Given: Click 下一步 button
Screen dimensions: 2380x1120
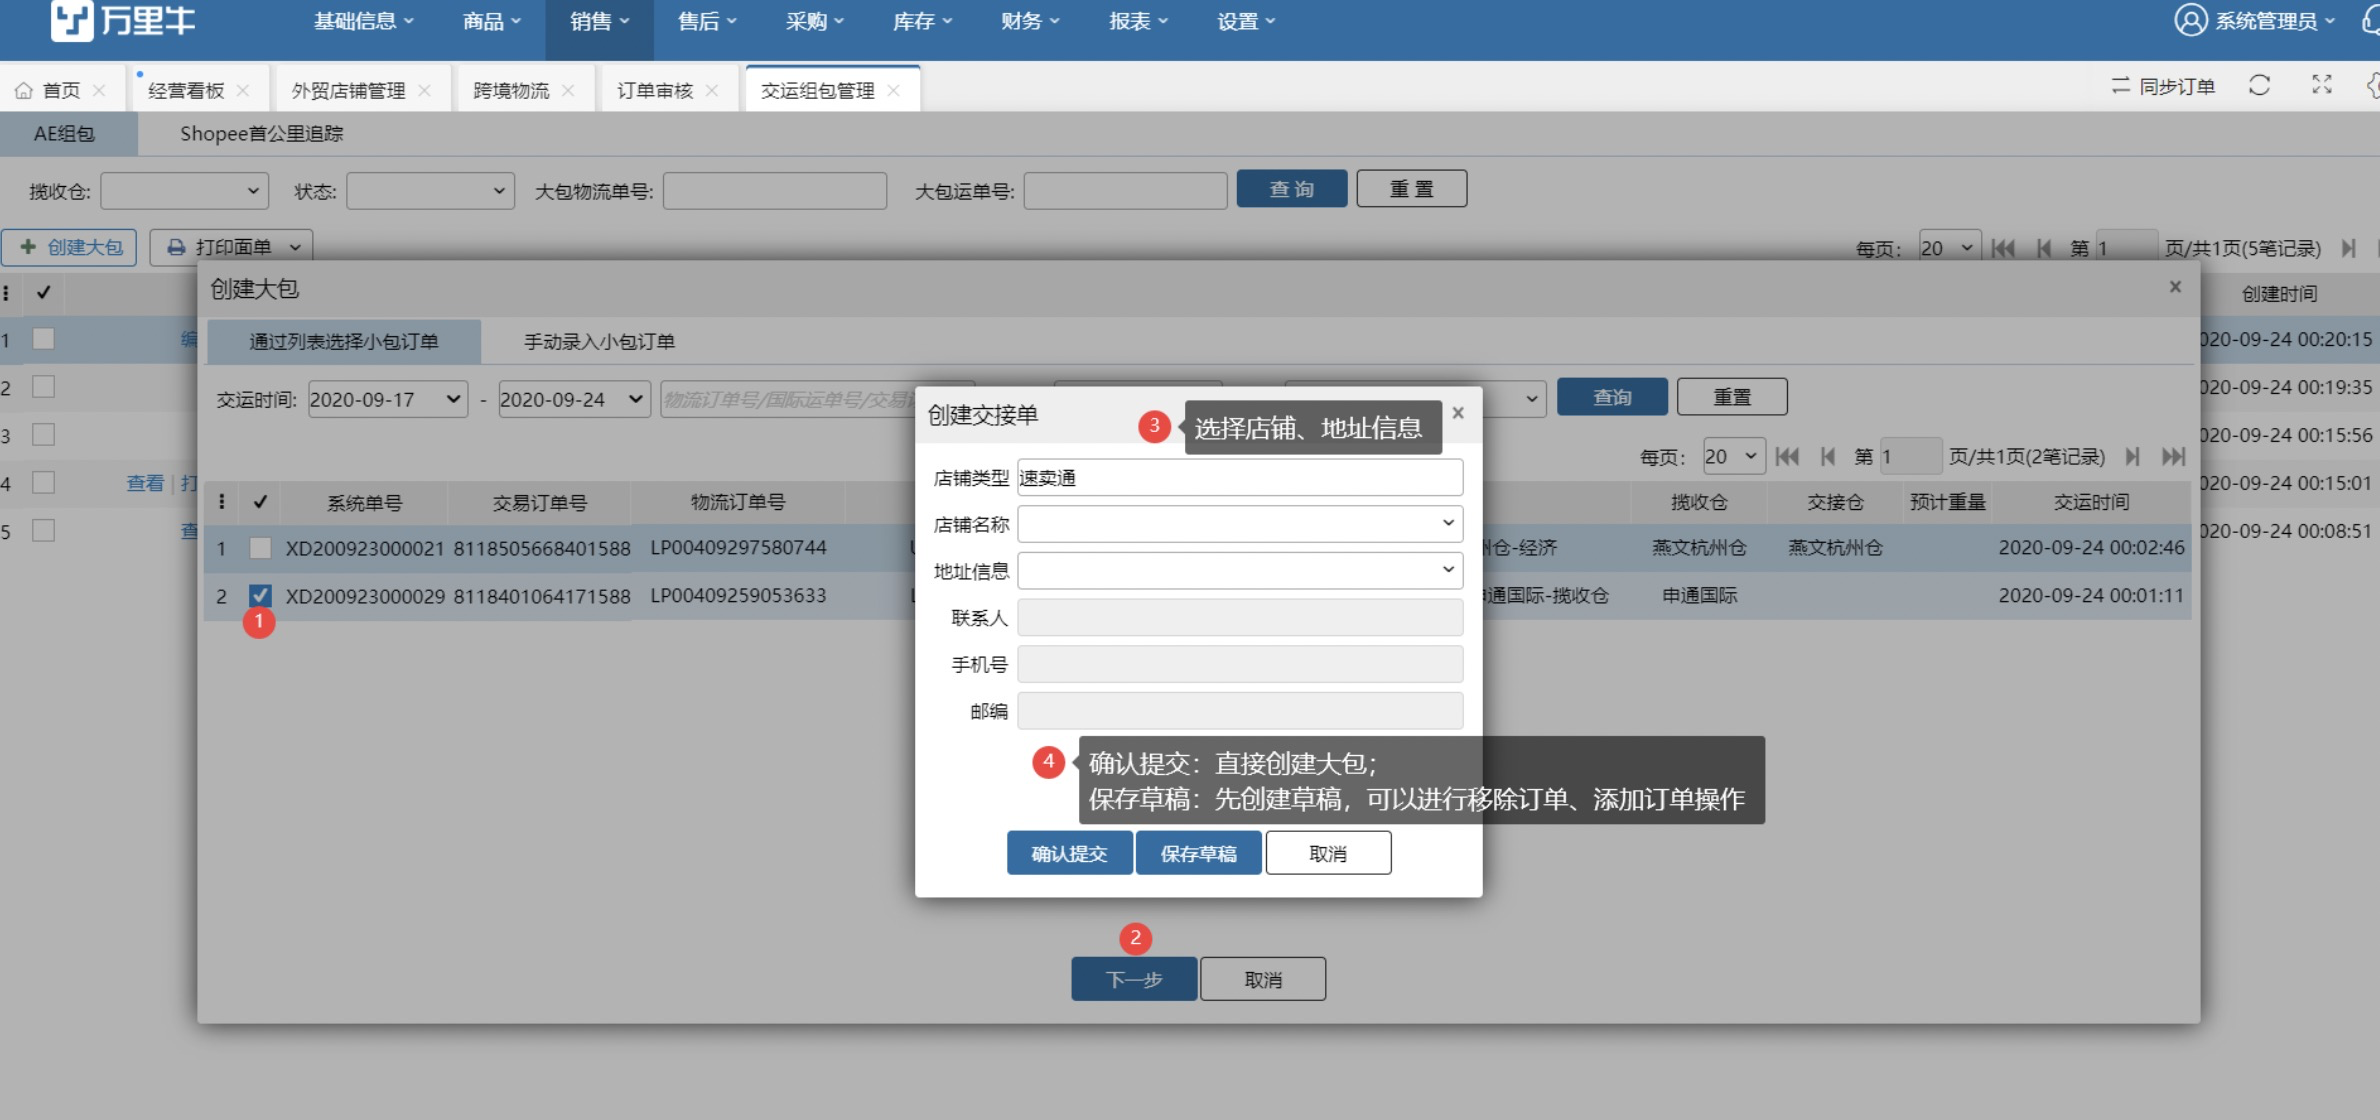Looking at the screenshot, I should point(1134,979).
